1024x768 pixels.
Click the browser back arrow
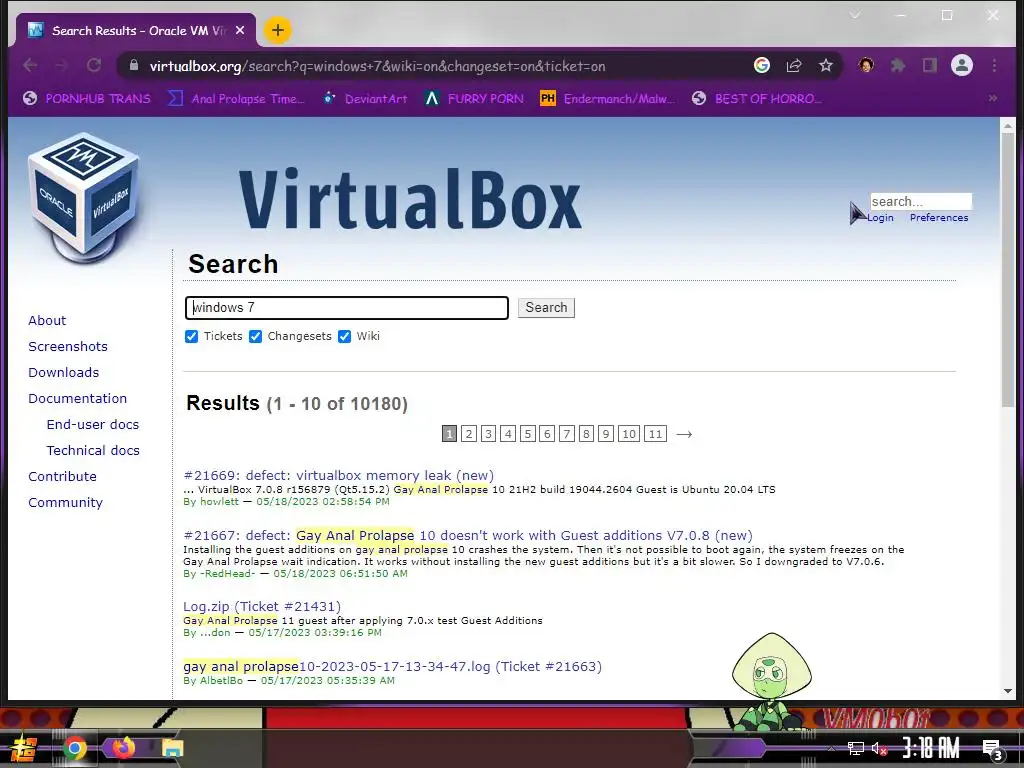(x=30, y=65)
